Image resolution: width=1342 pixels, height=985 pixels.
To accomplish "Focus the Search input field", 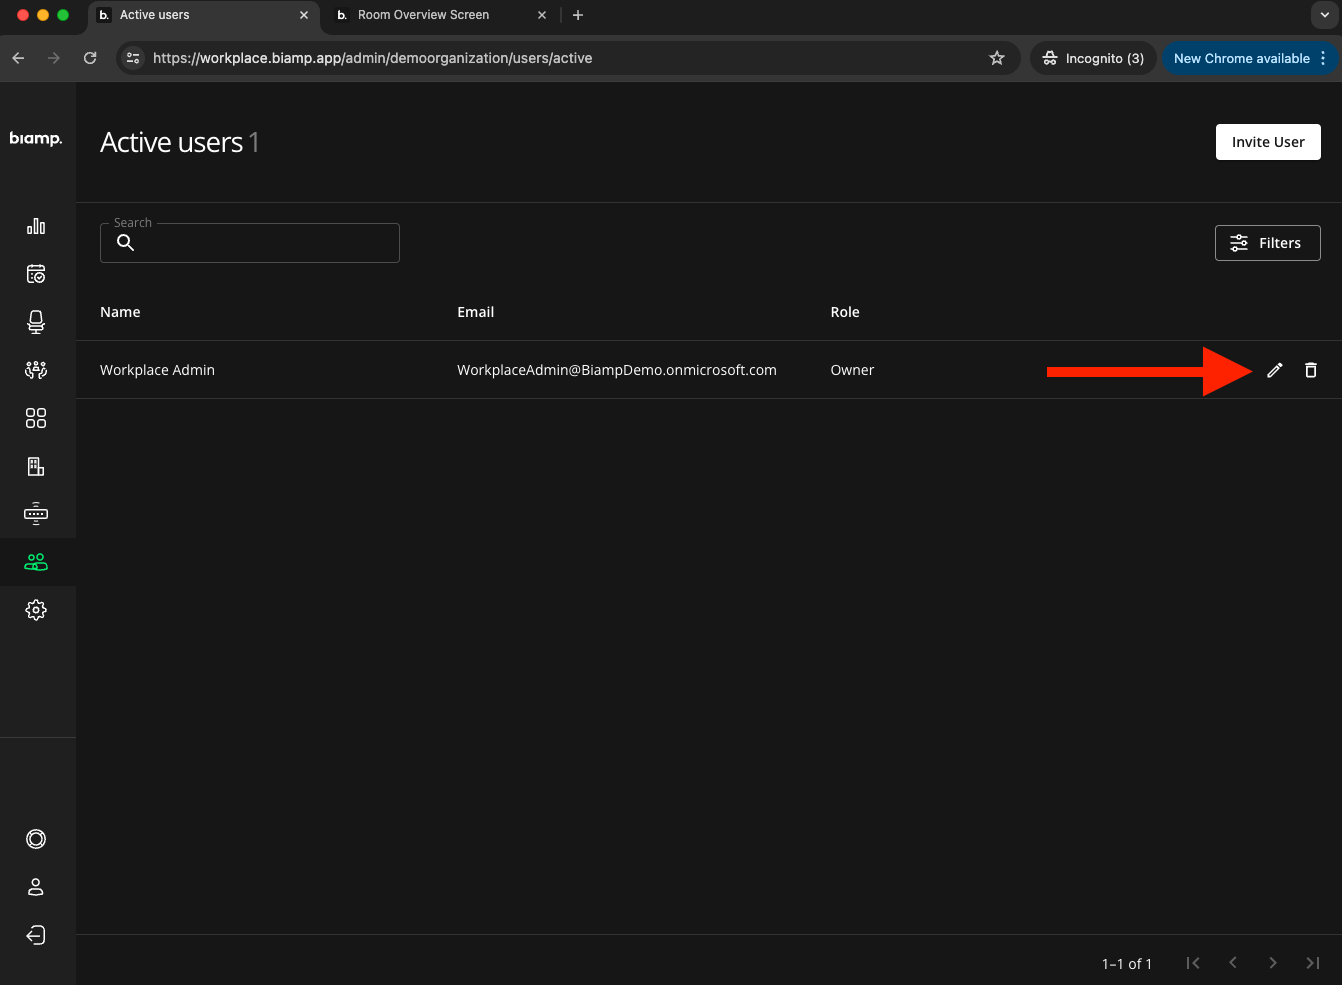I will (x=250, y=243).
